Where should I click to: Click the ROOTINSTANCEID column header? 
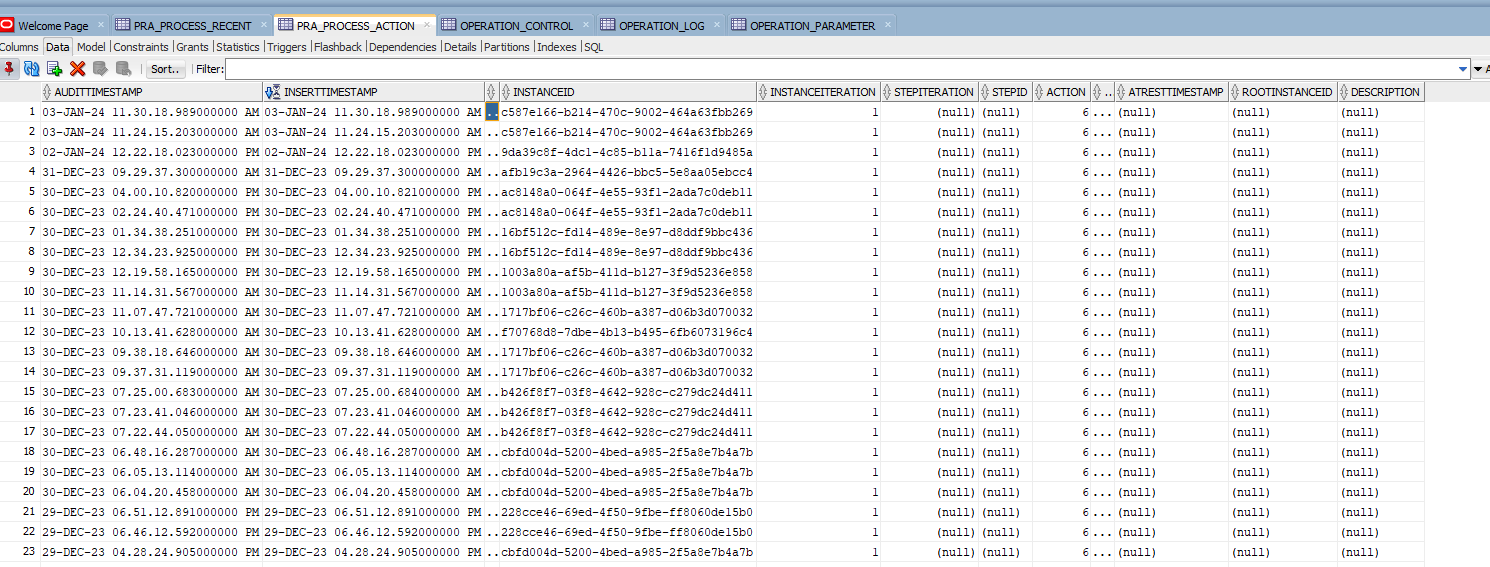coord(1283,92)
